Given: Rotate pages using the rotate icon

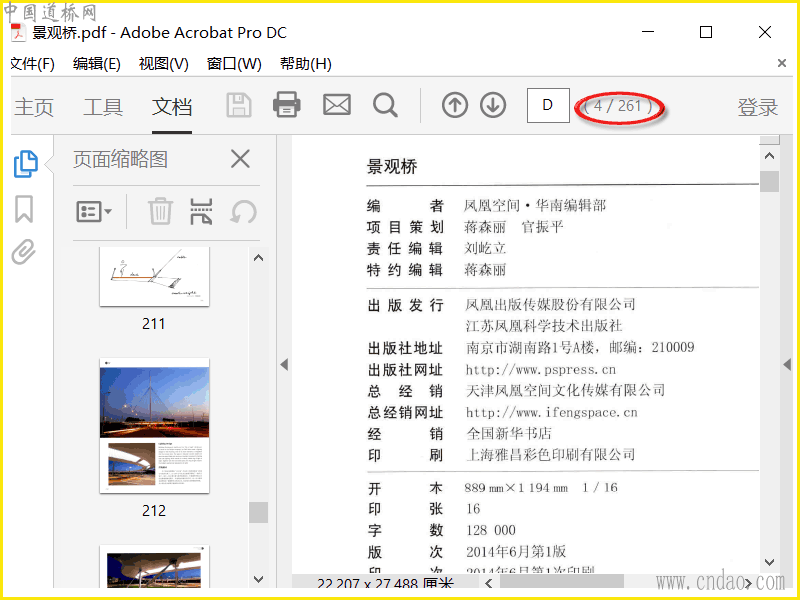Looking at the screenshot, I should 243,211.
